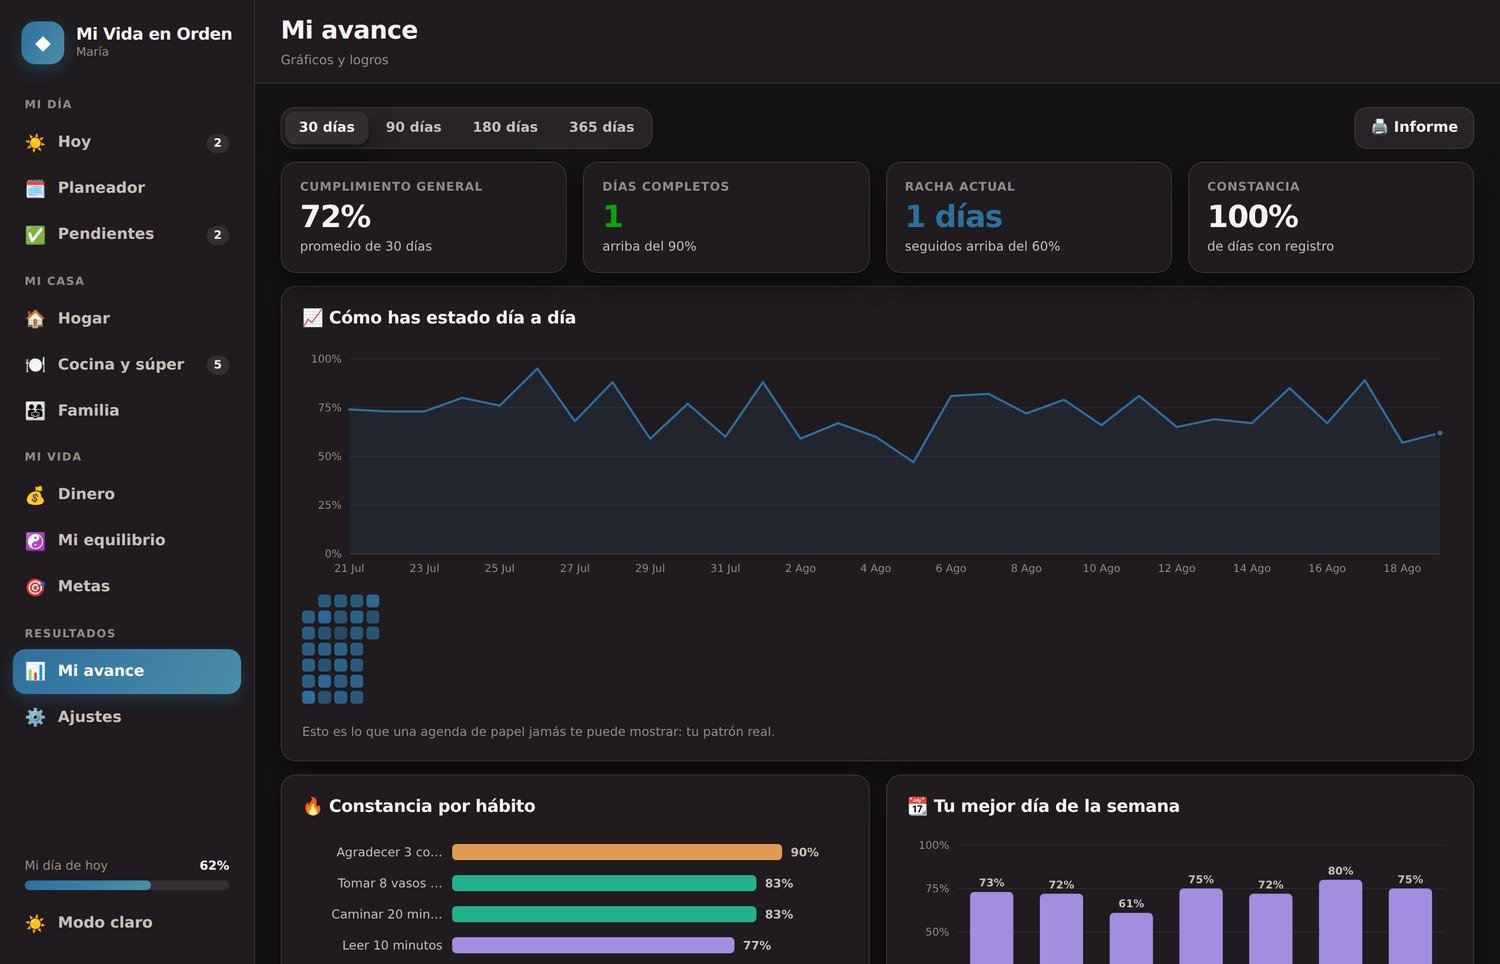The height and width of the screenshot is (964, 1500).
Task: Go to Mi avance in sidebar
Action: 127,671
